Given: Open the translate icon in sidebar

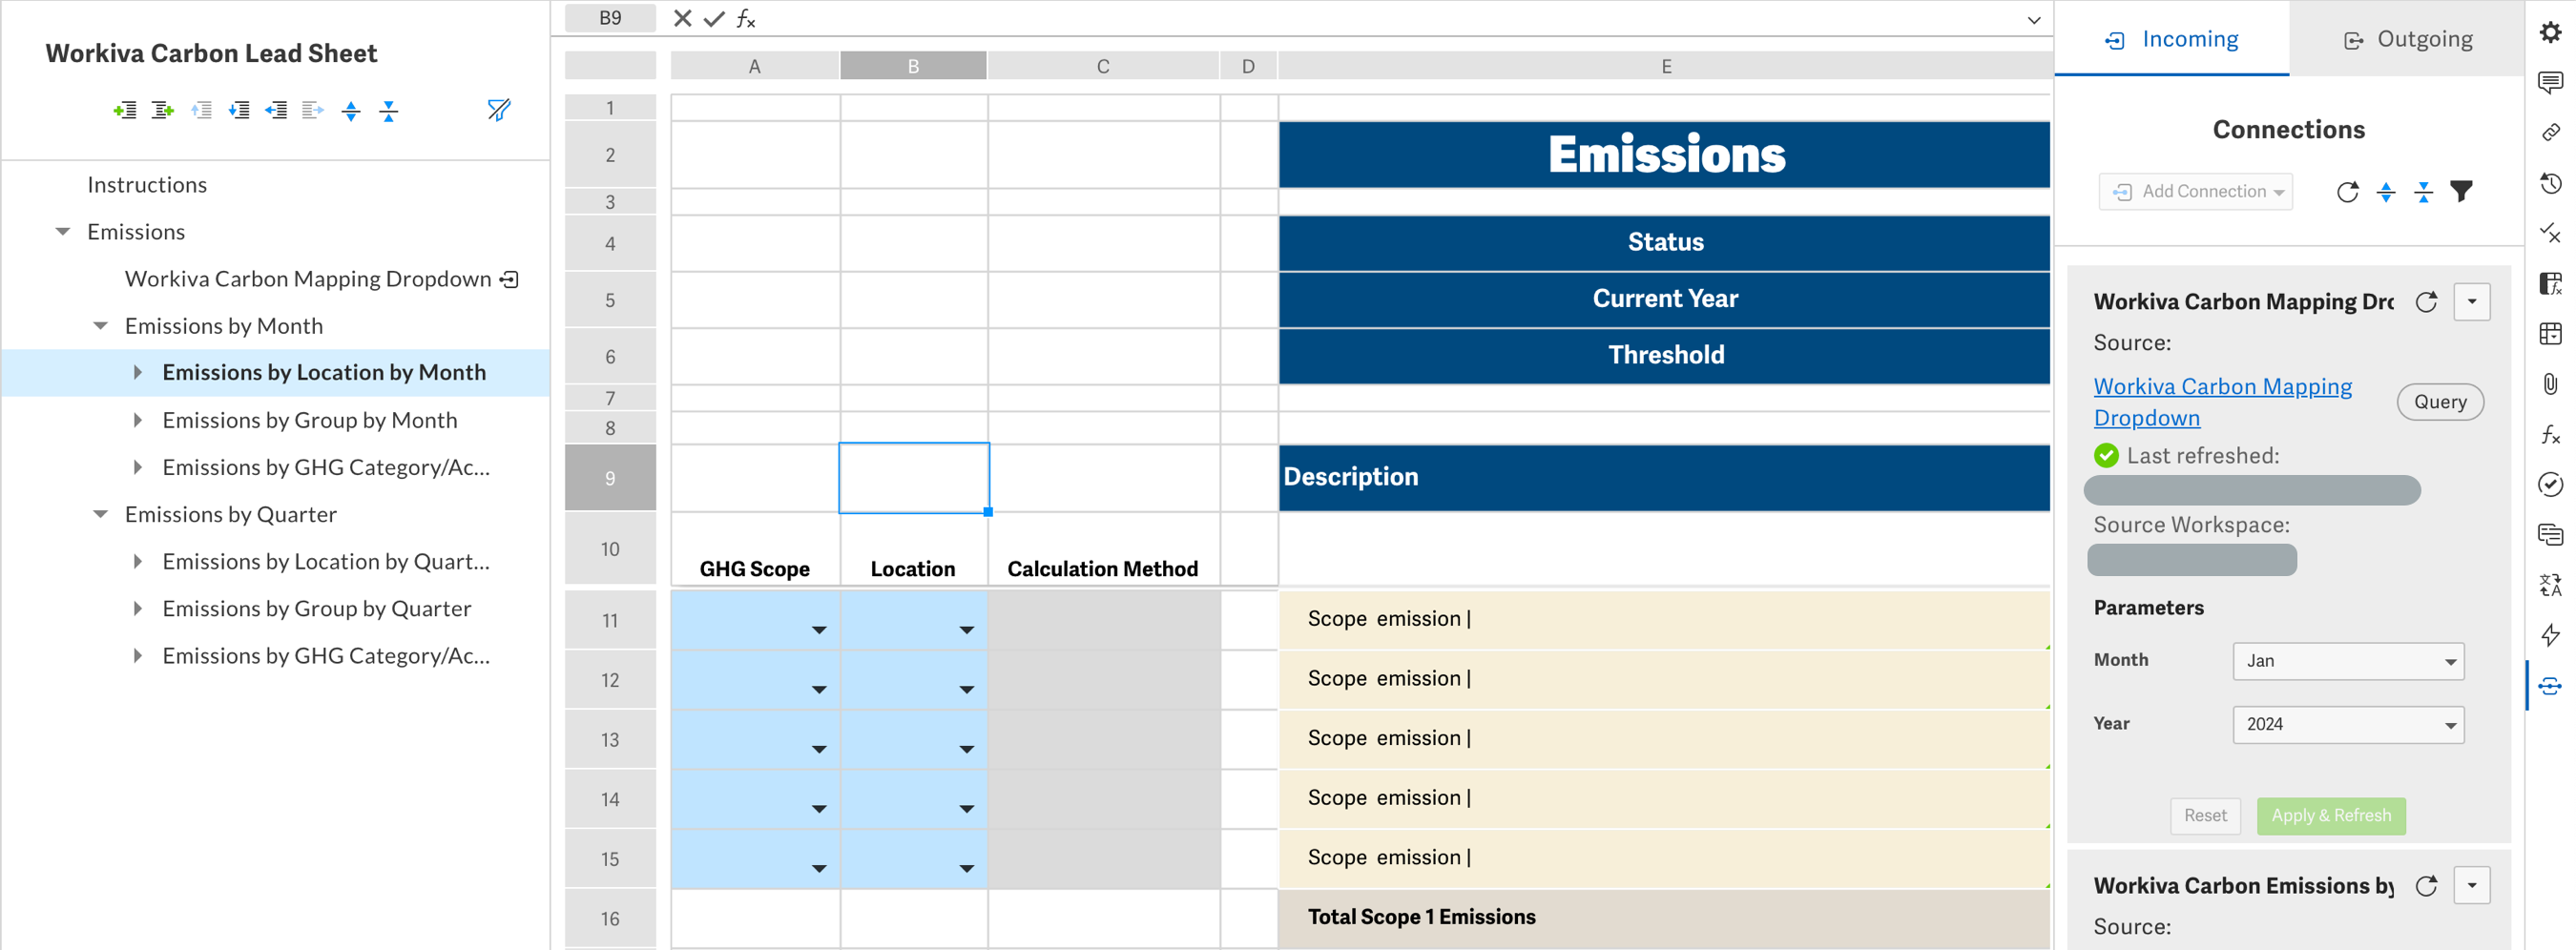Looking at the screenshot, I should (x=2551, y=585).
